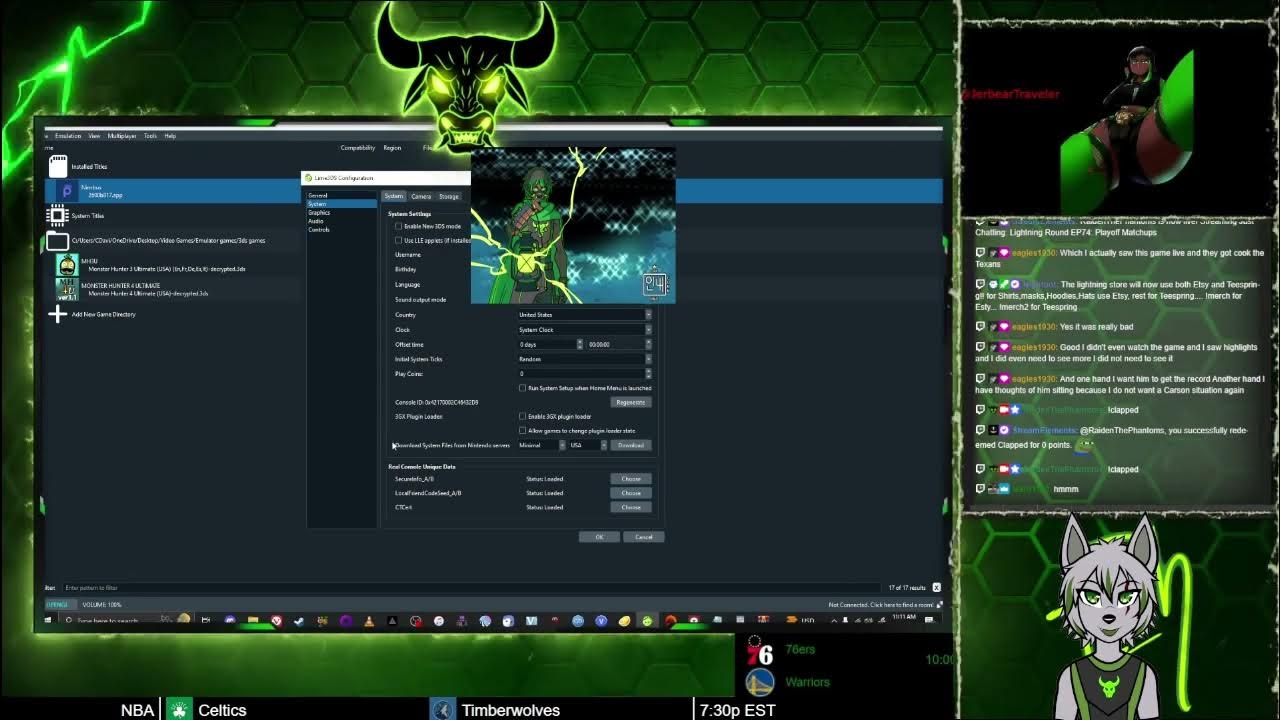
Task: Clear the filter with the X icon
Action: pos(936,587)
